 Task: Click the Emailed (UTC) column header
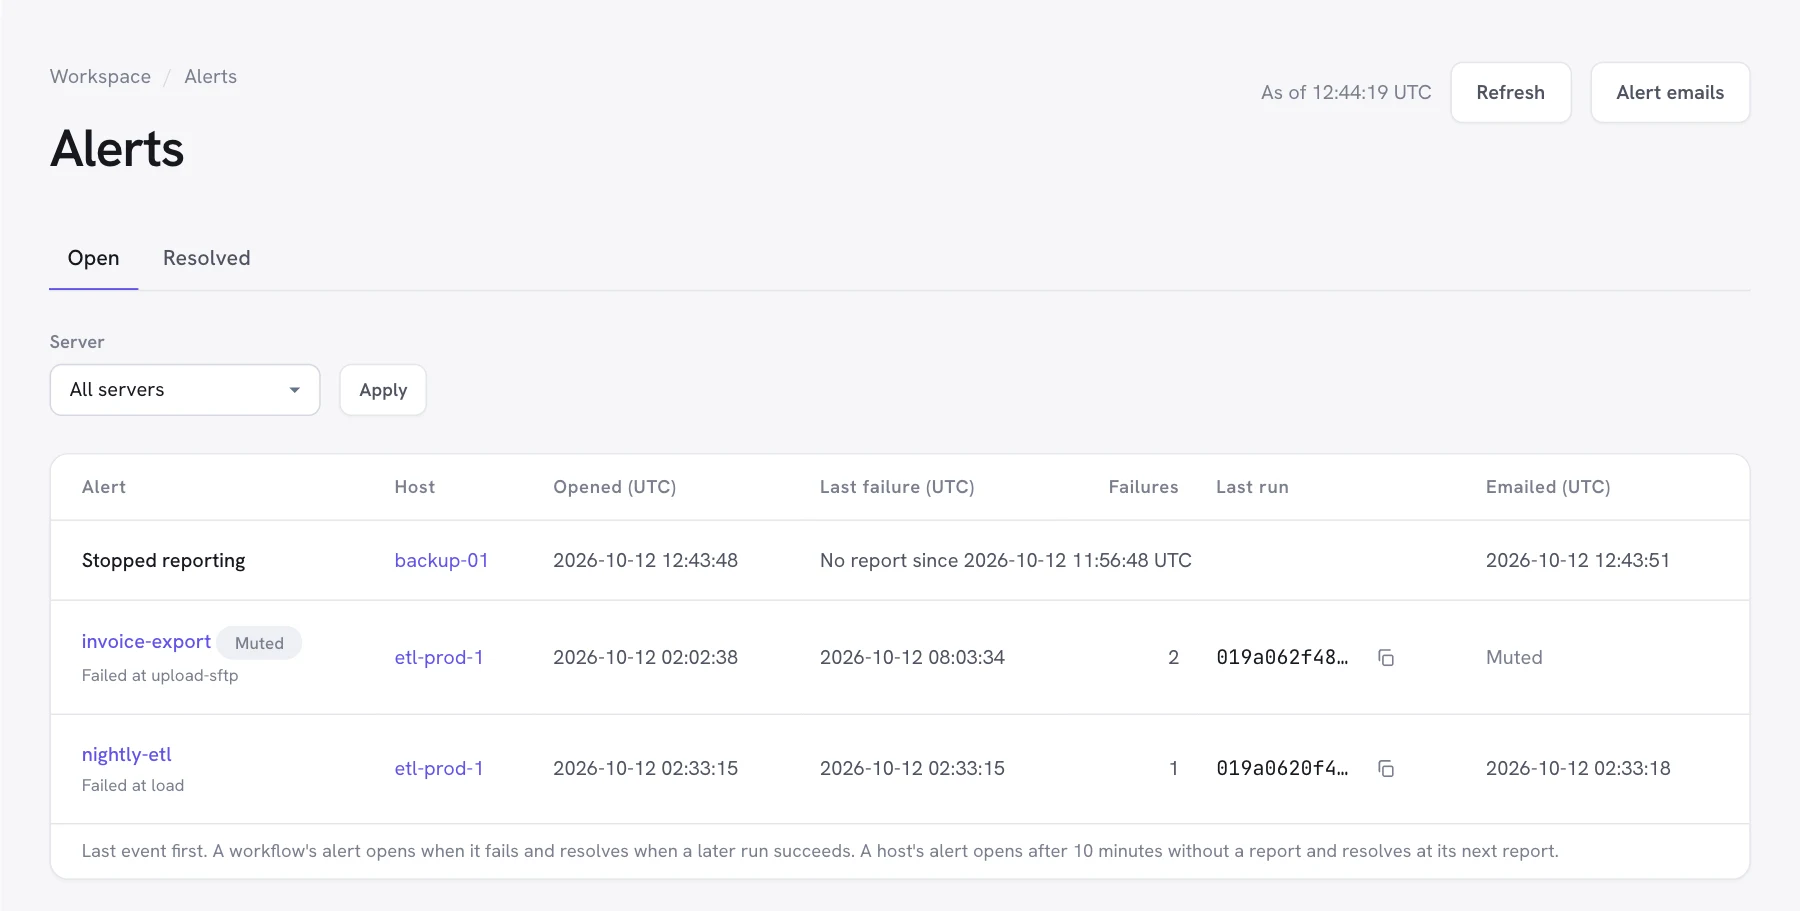click(1548, 487)
